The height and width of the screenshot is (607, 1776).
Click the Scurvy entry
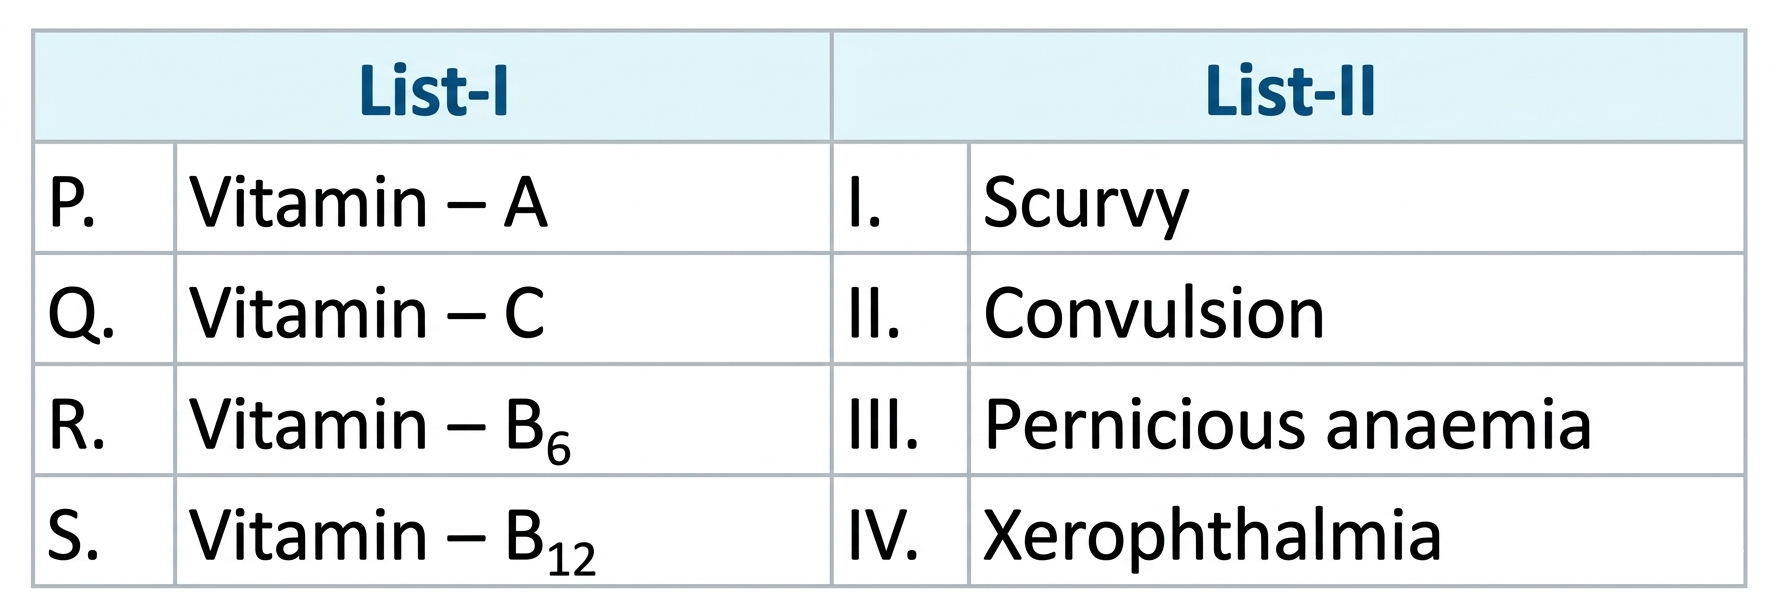[x=1086, y=205]
